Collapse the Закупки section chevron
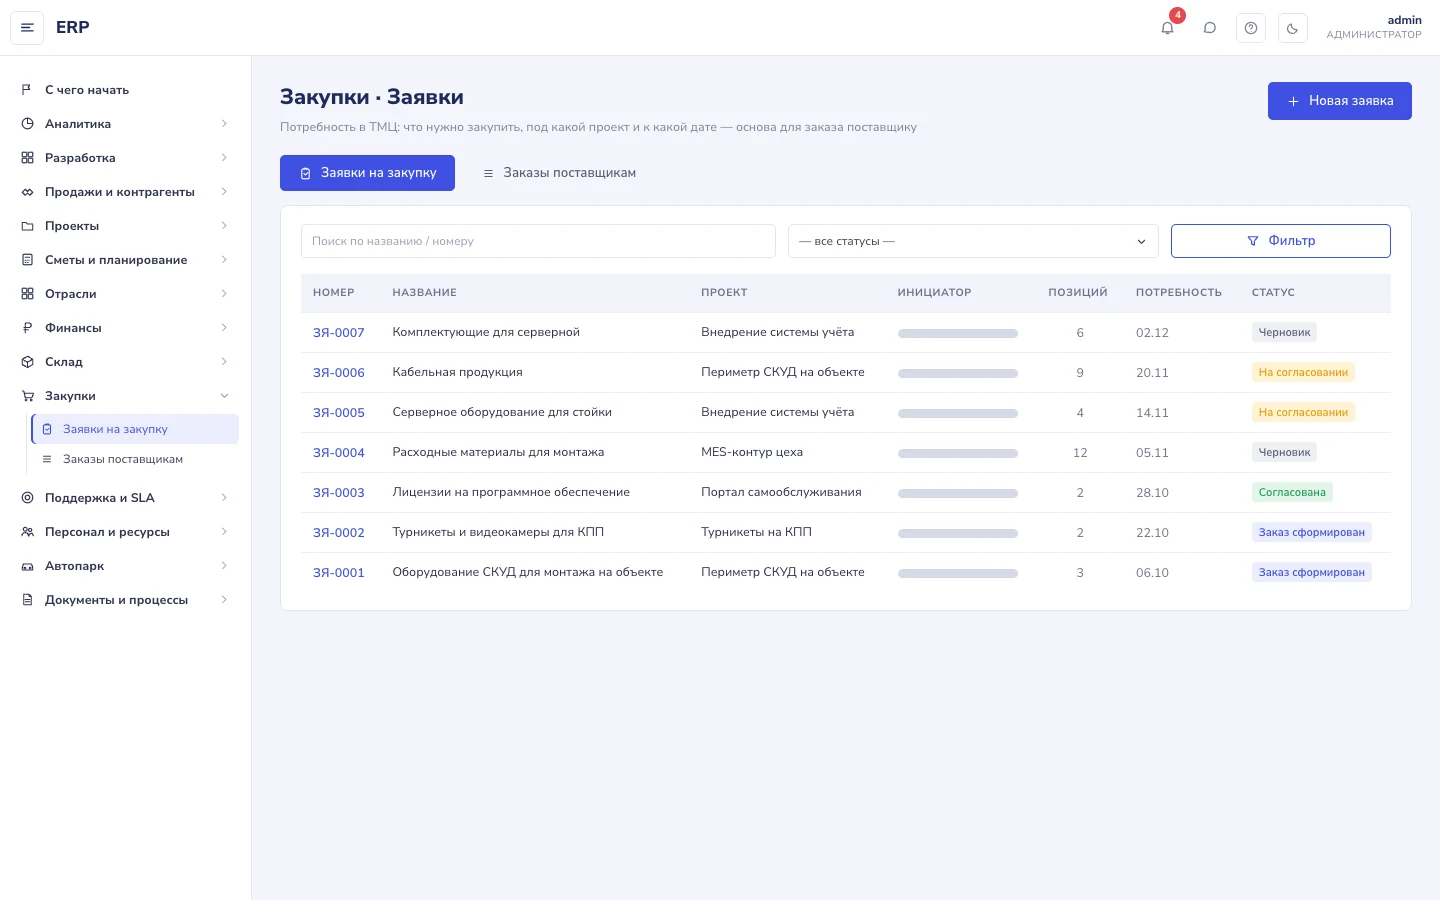Screen dimensions: 1440x900 coord(224,396)
